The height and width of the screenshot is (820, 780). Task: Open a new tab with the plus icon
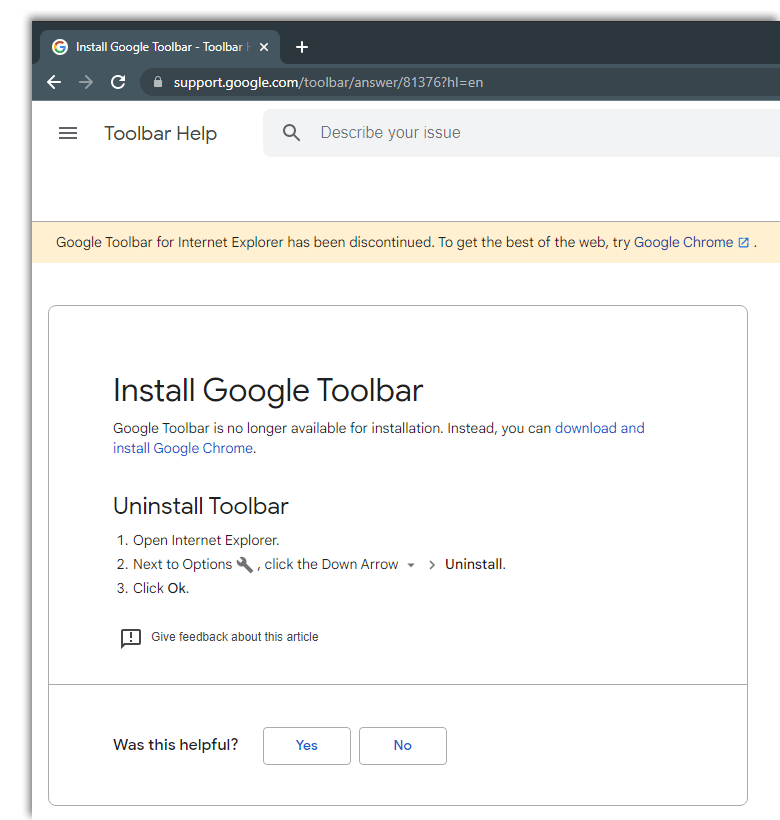[302, 47]
